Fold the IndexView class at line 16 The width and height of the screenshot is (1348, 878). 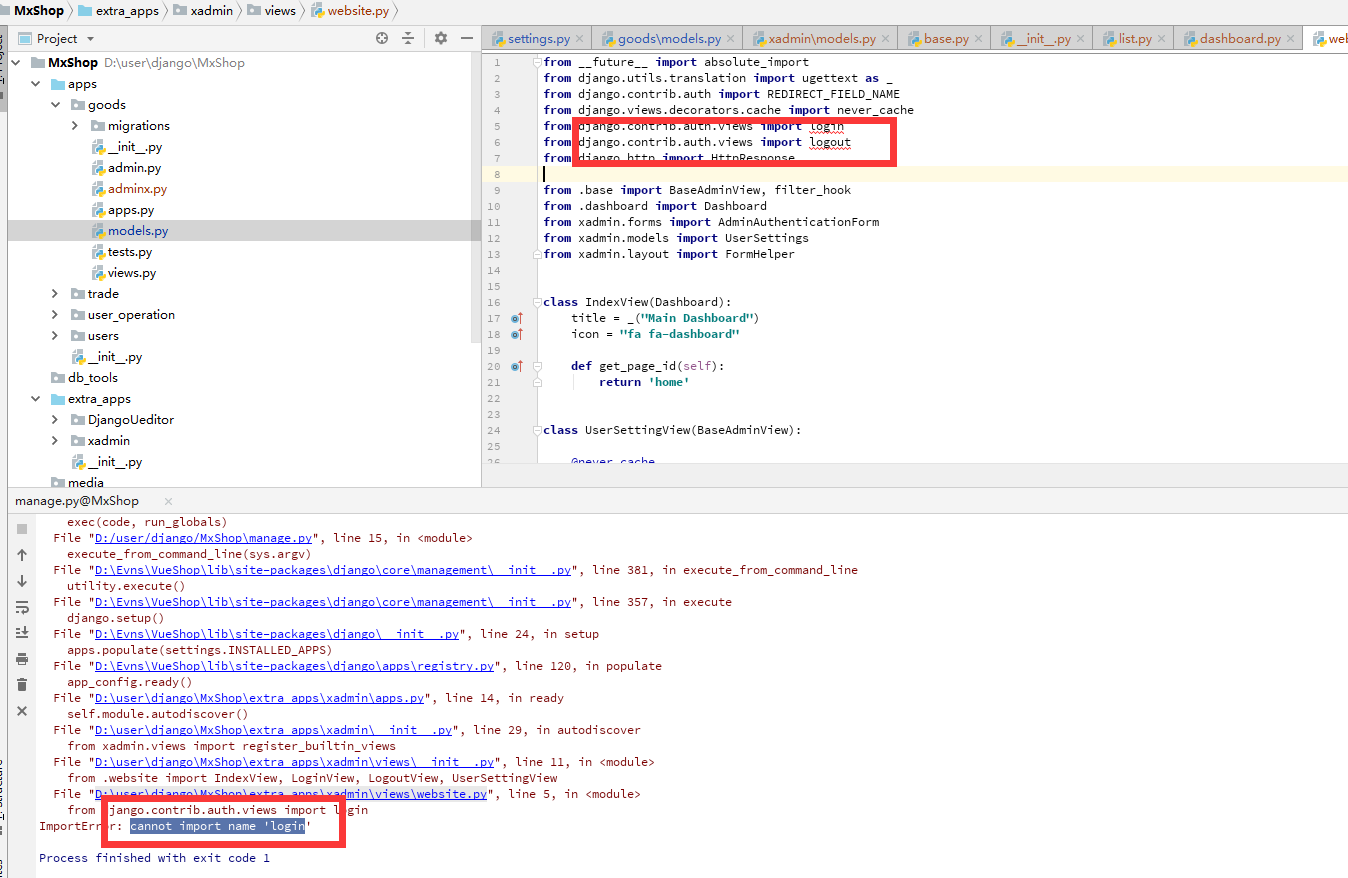point(537,302)
